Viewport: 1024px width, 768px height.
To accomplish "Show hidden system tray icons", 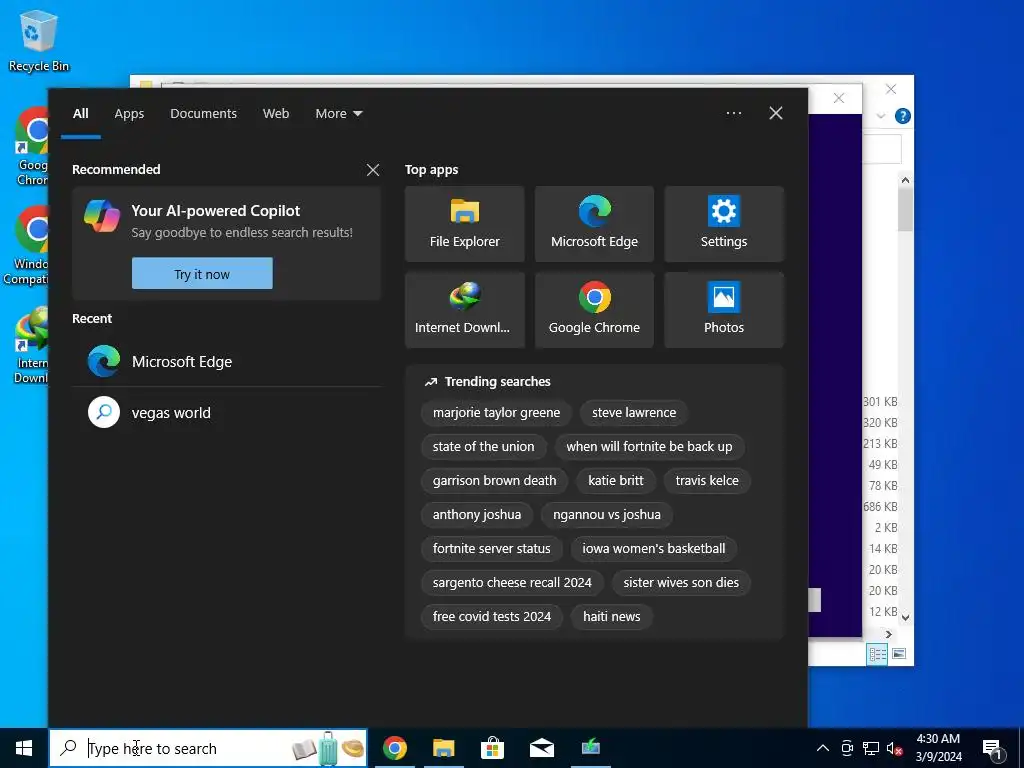I will (x=823, y=748).
